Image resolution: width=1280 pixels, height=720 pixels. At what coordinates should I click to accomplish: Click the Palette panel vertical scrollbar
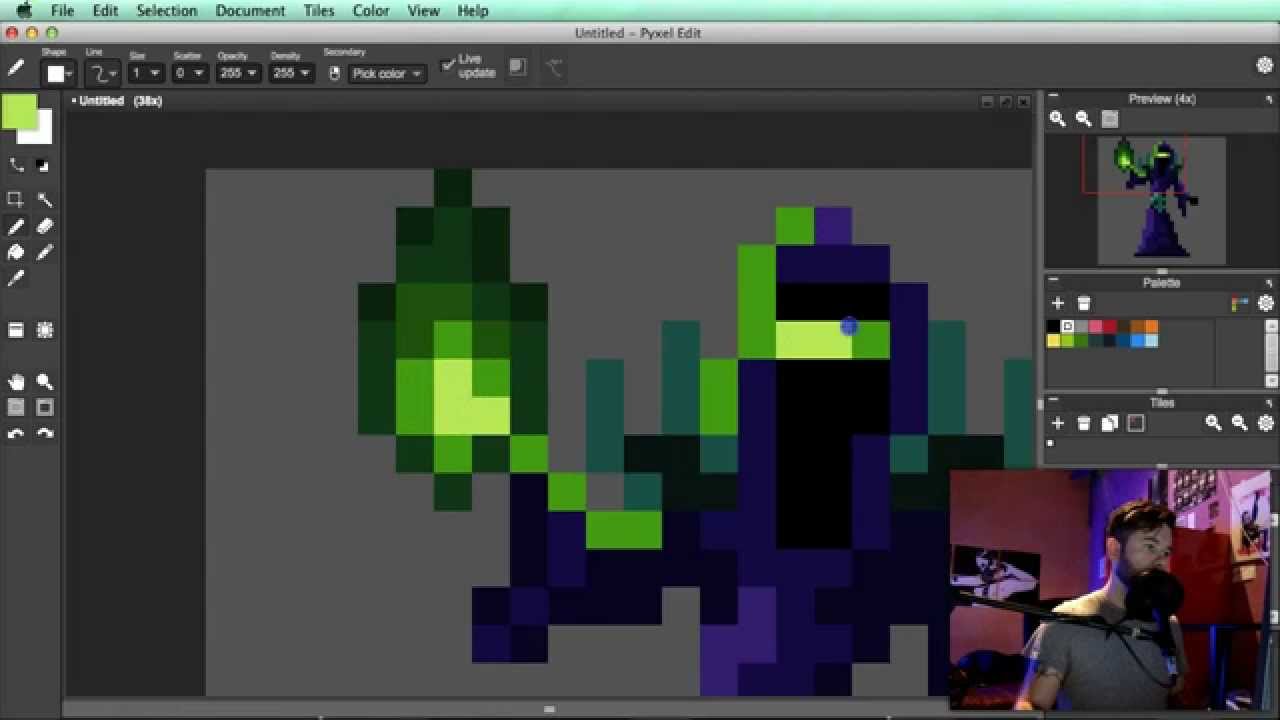(1271, 353)
